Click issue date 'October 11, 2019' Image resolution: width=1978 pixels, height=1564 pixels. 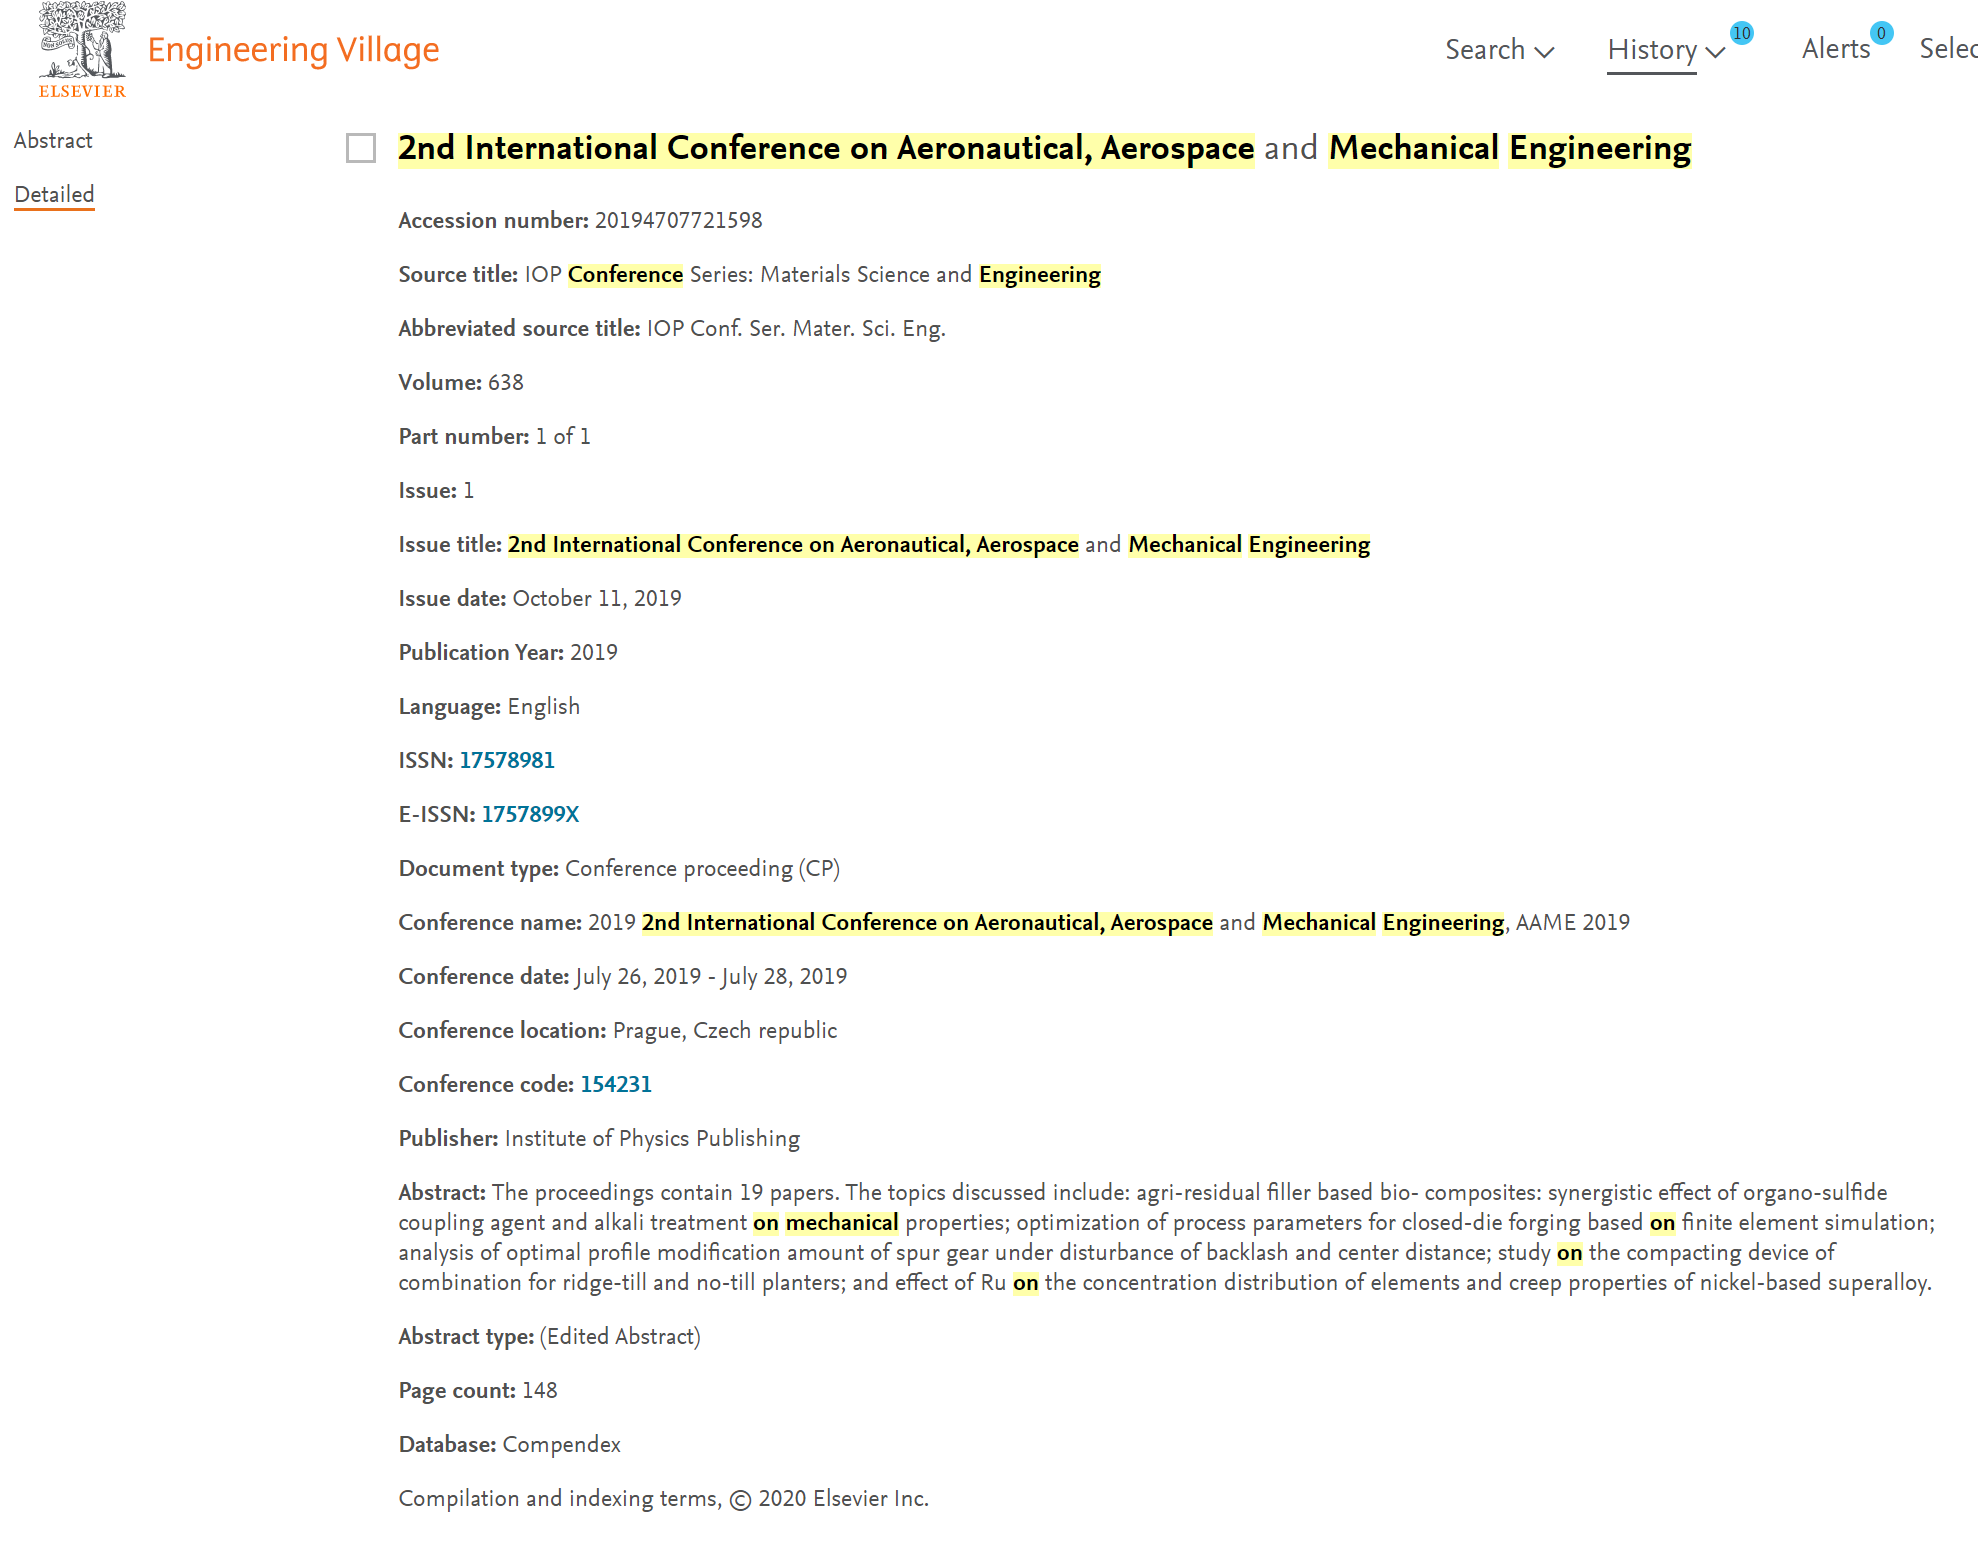pyautogui.click(x=597, y=598)
